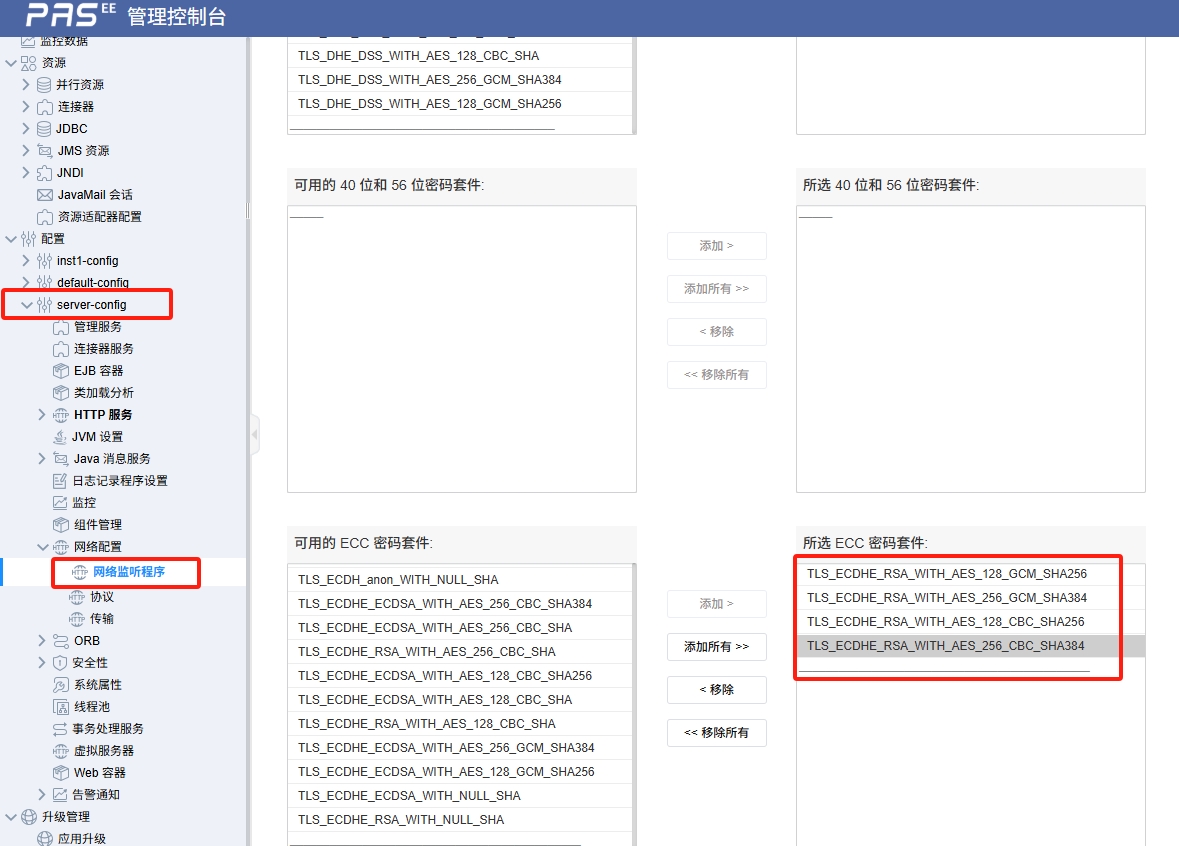Screen dimensions: 1179x846
Task: Click the JVM 设置 icon
Action: pos(60,437)
